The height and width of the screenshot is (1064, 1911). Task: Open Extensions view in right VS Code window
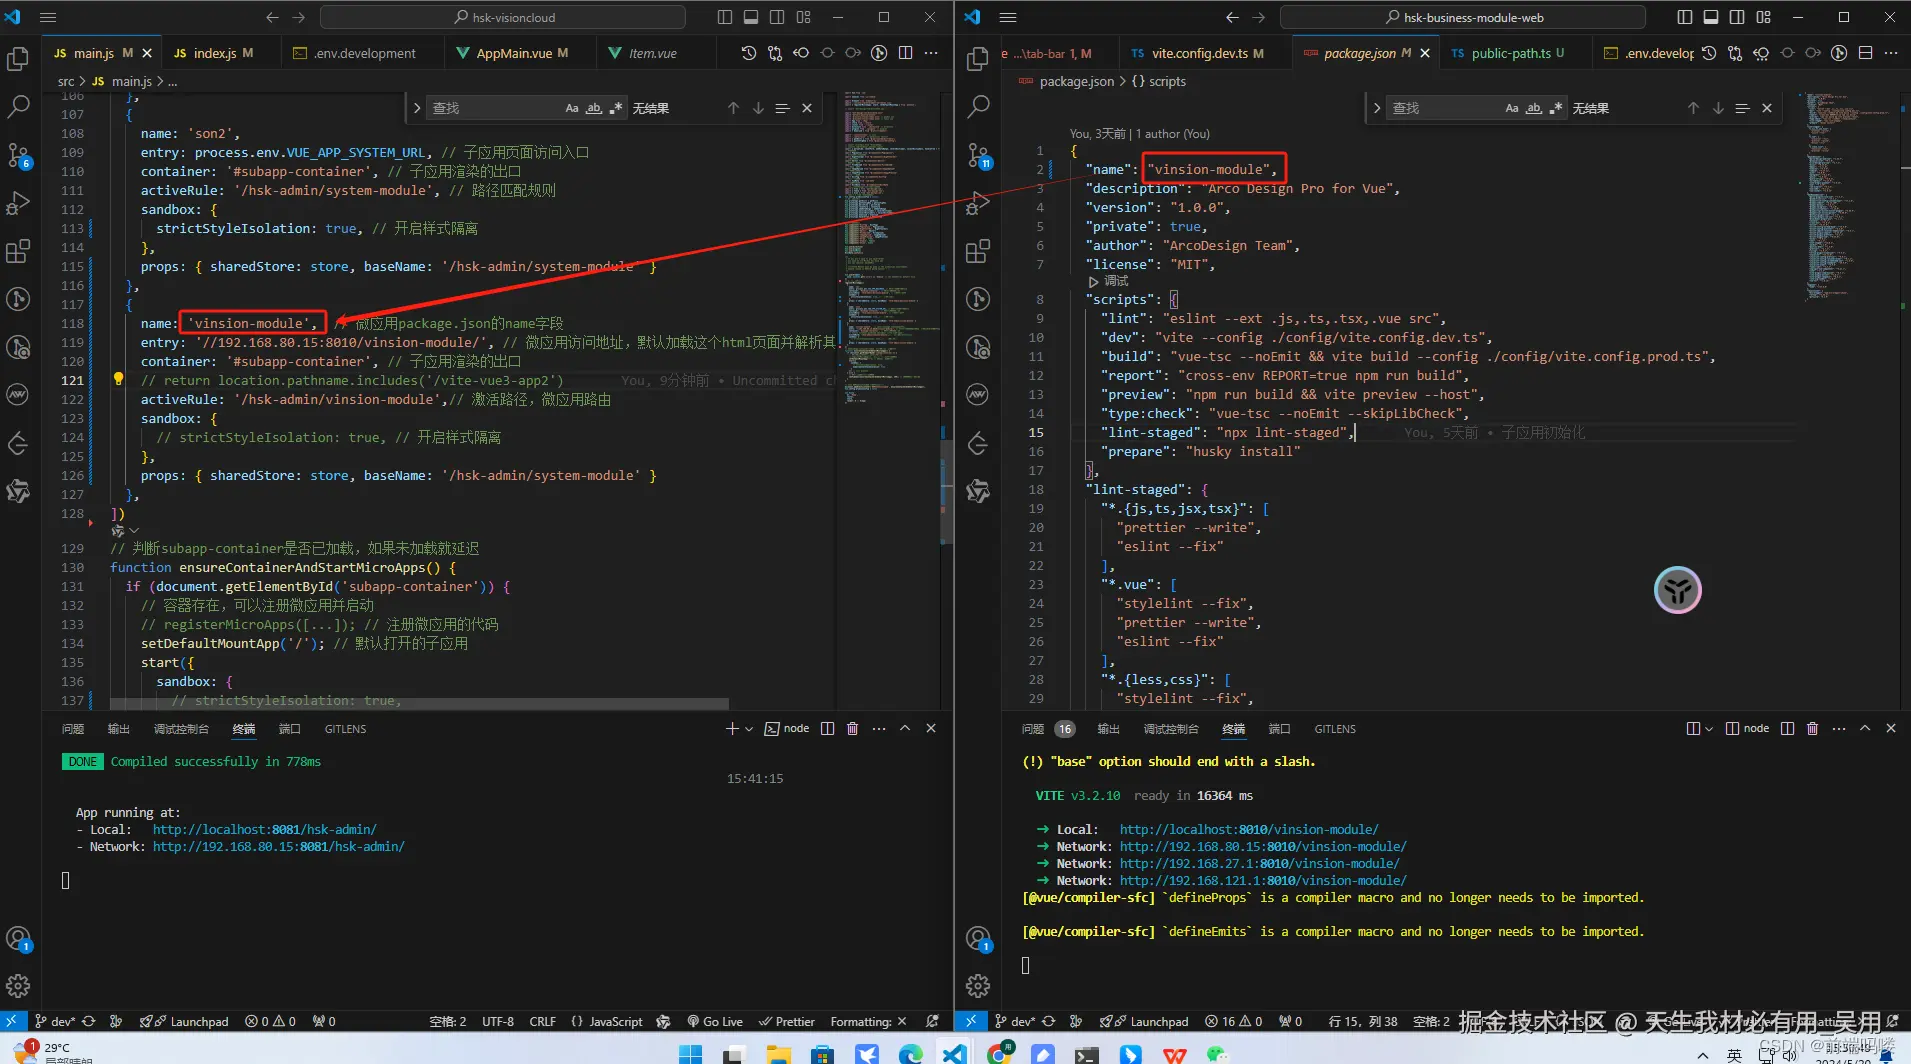[x=978, y=251]
